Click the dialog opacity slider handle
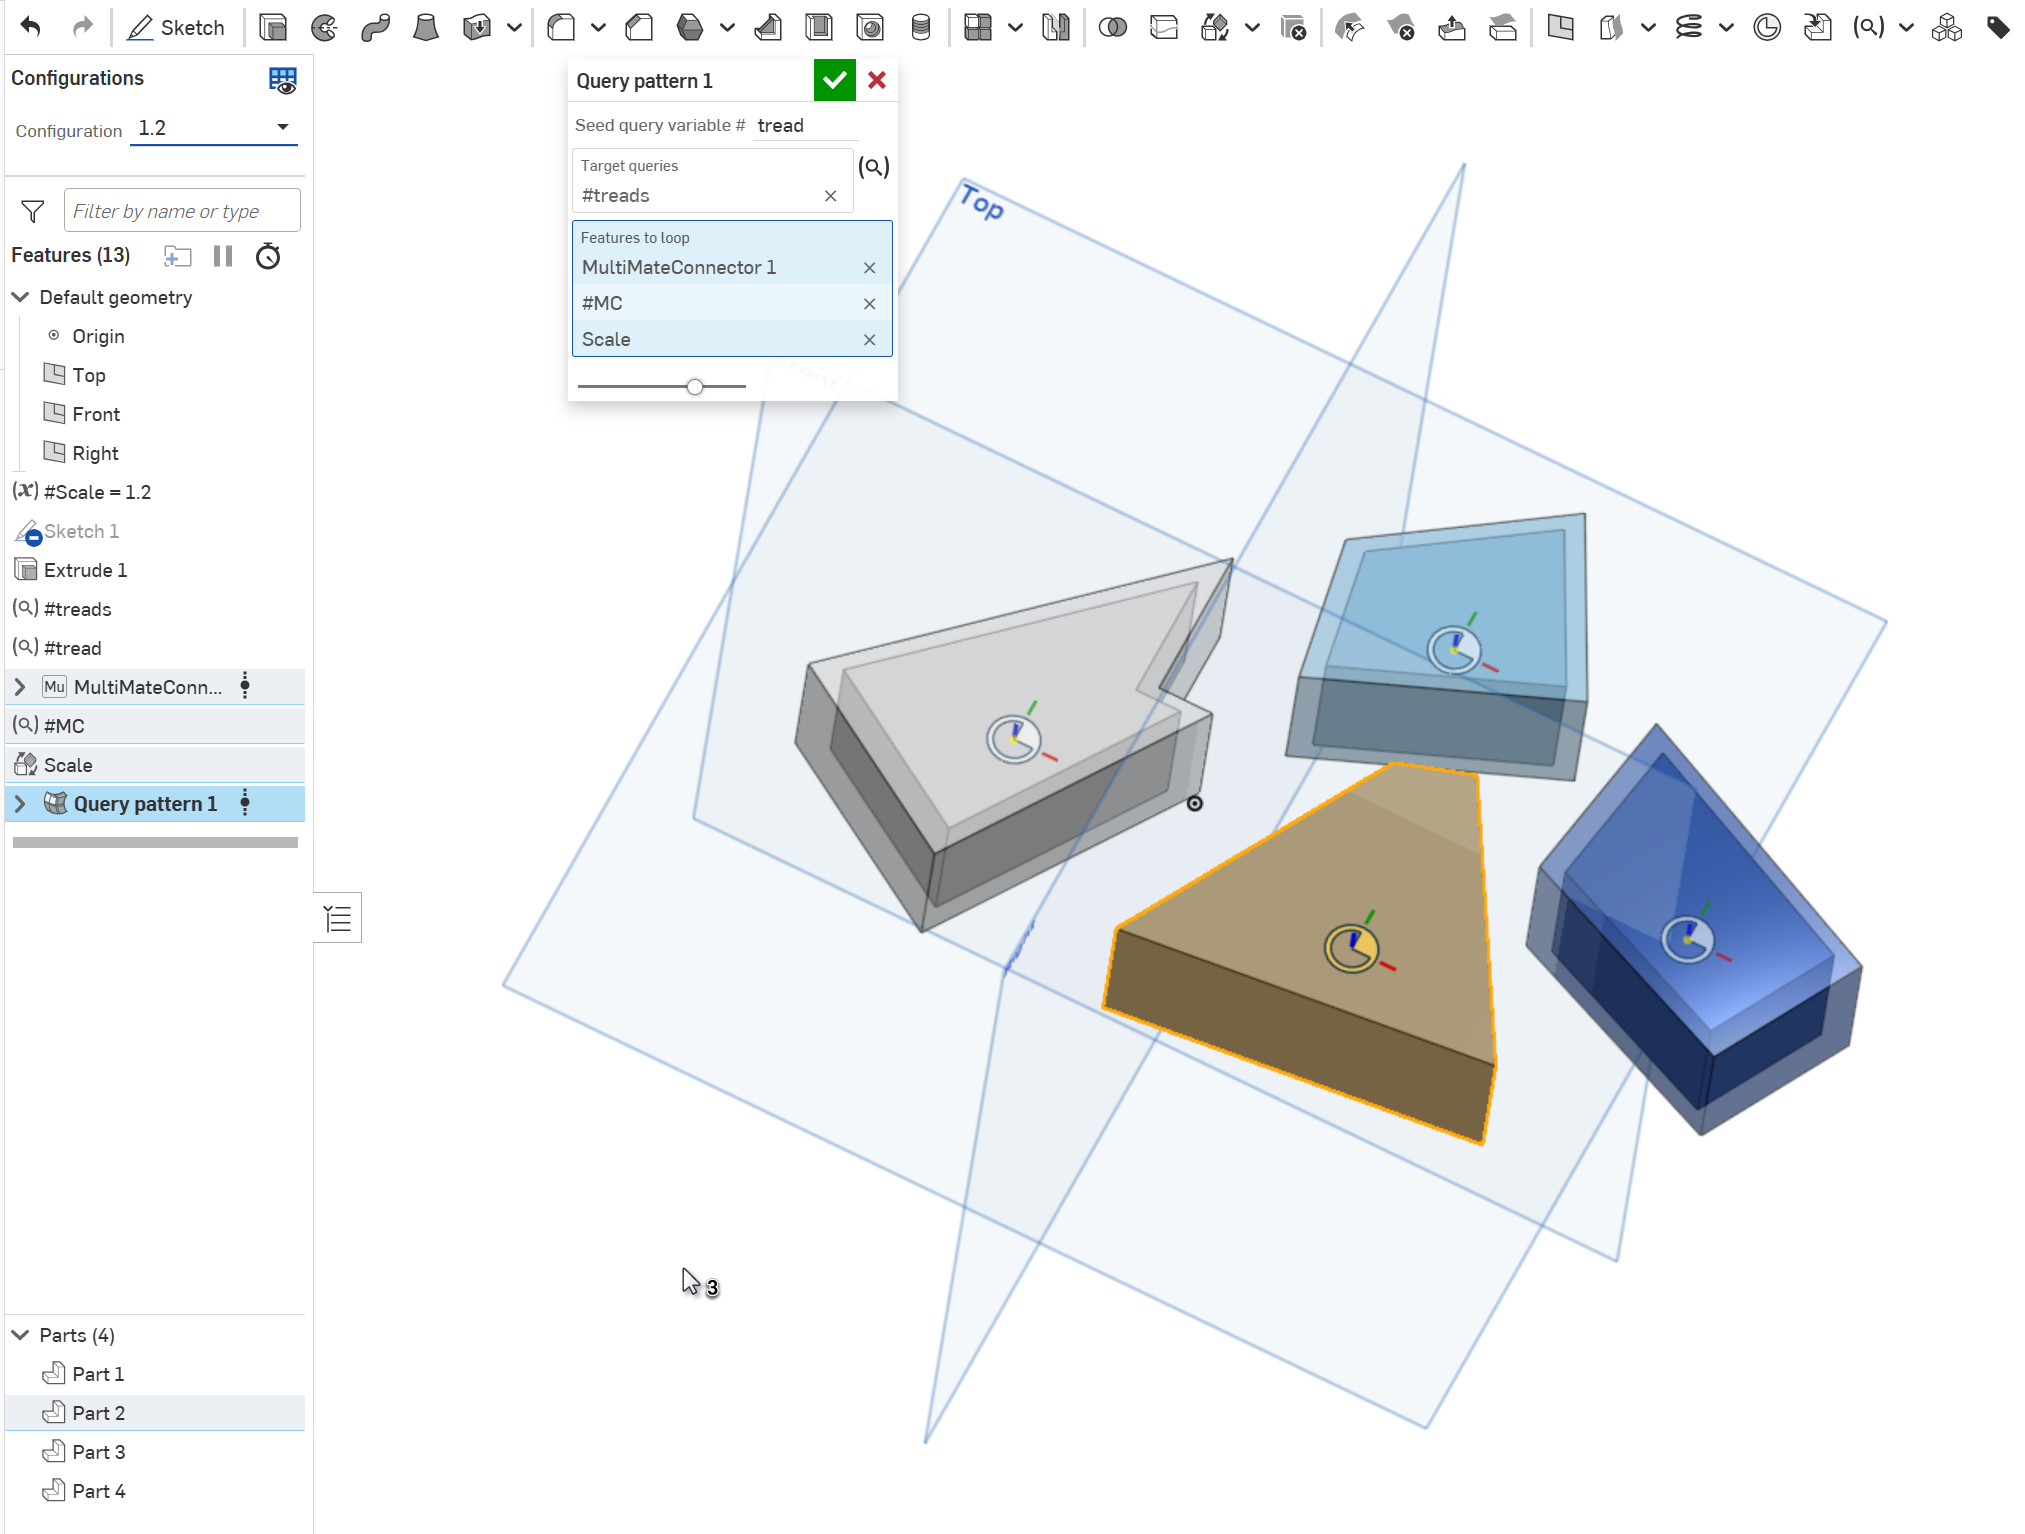The image size is (2025, 1534). (x=695, y=387)
